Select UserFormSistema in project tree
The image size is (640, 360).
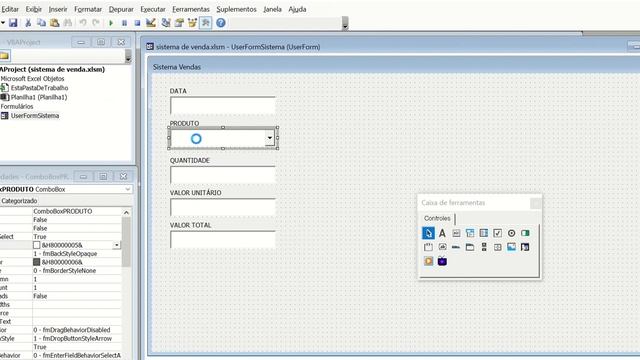point(35,116)
